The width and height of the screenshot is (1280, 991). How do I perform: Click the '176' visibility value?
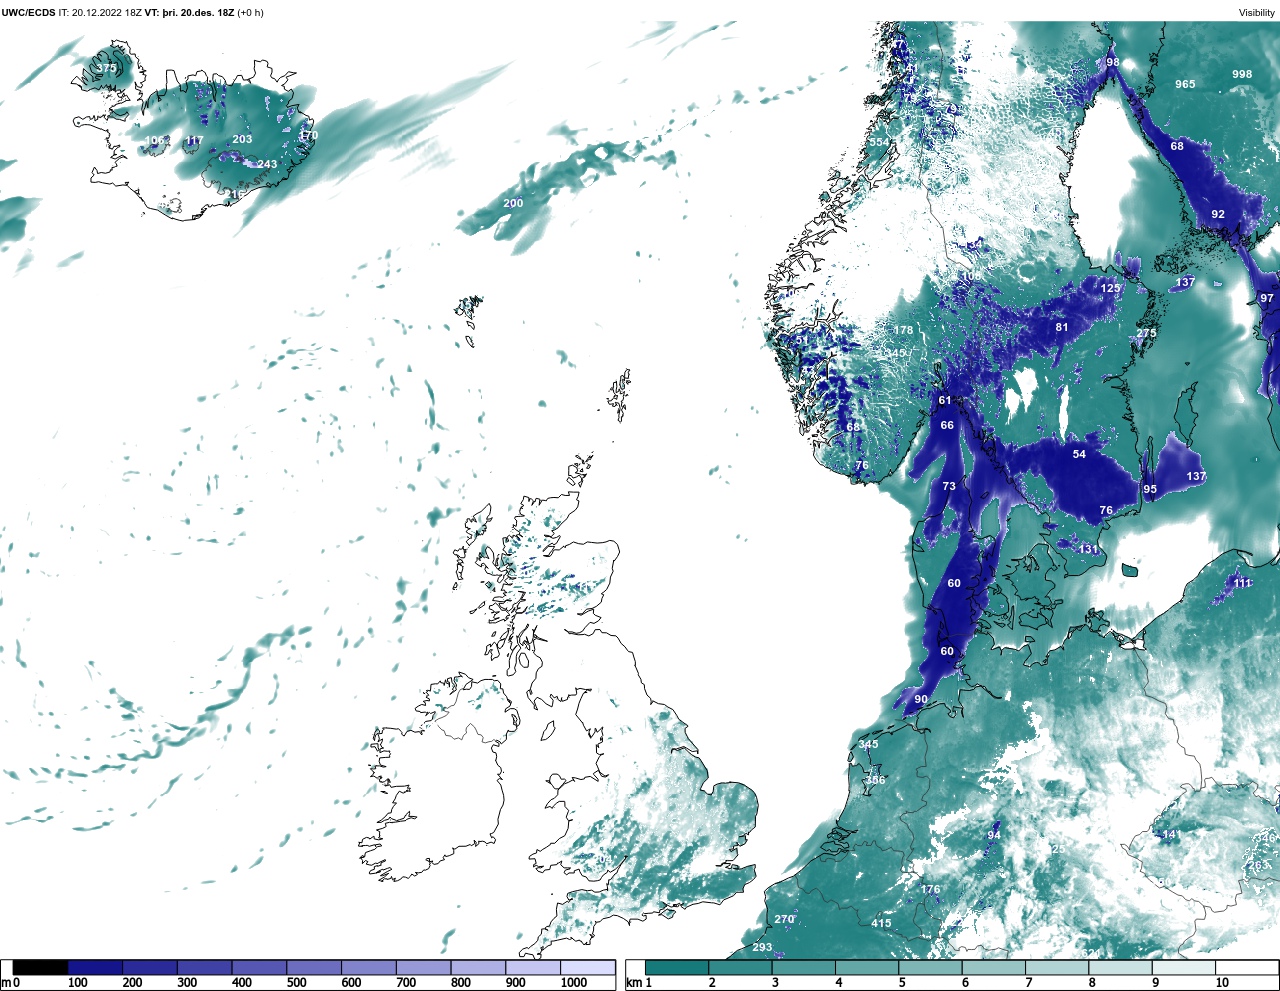point(930,889)
